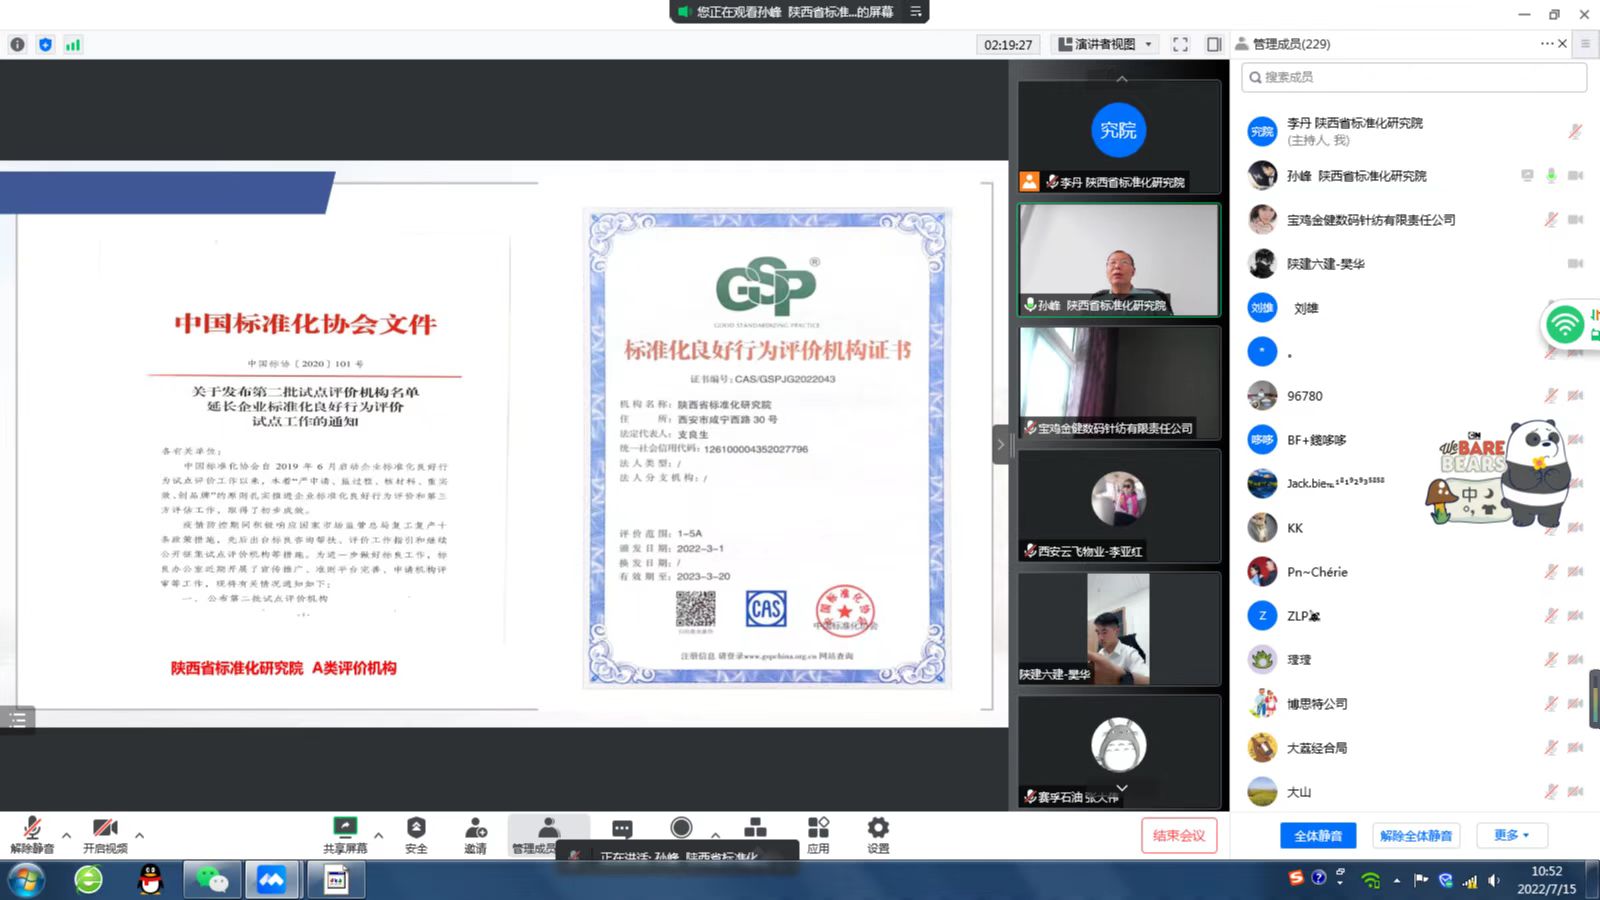Click the Share Screen button
This screenshot has width=1600, height=900.
click(345, 834)
